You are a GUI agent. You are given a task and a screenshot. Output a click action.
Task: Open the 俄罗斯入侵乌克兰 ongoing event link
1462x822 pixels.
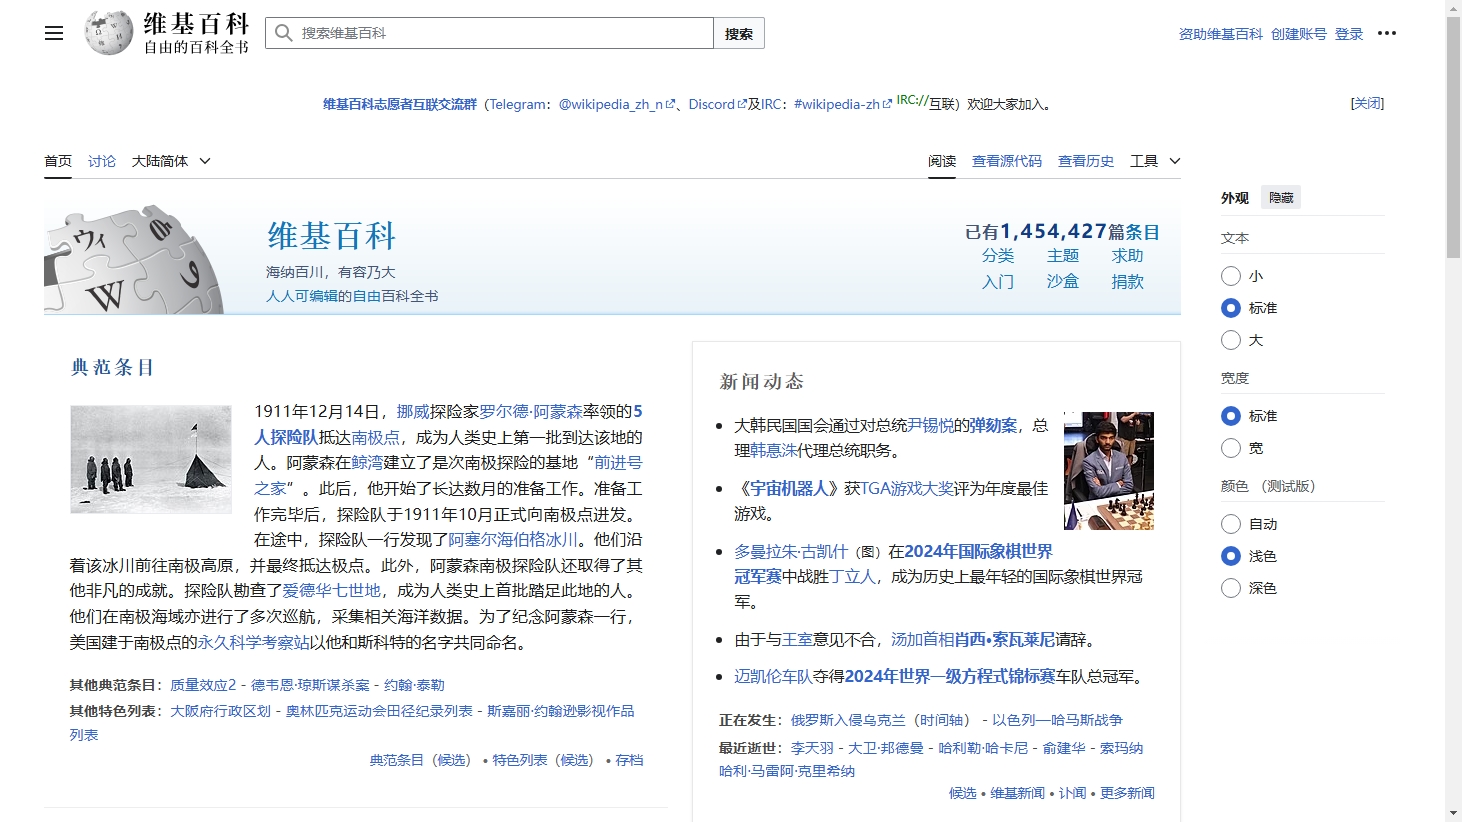[846, 720]
